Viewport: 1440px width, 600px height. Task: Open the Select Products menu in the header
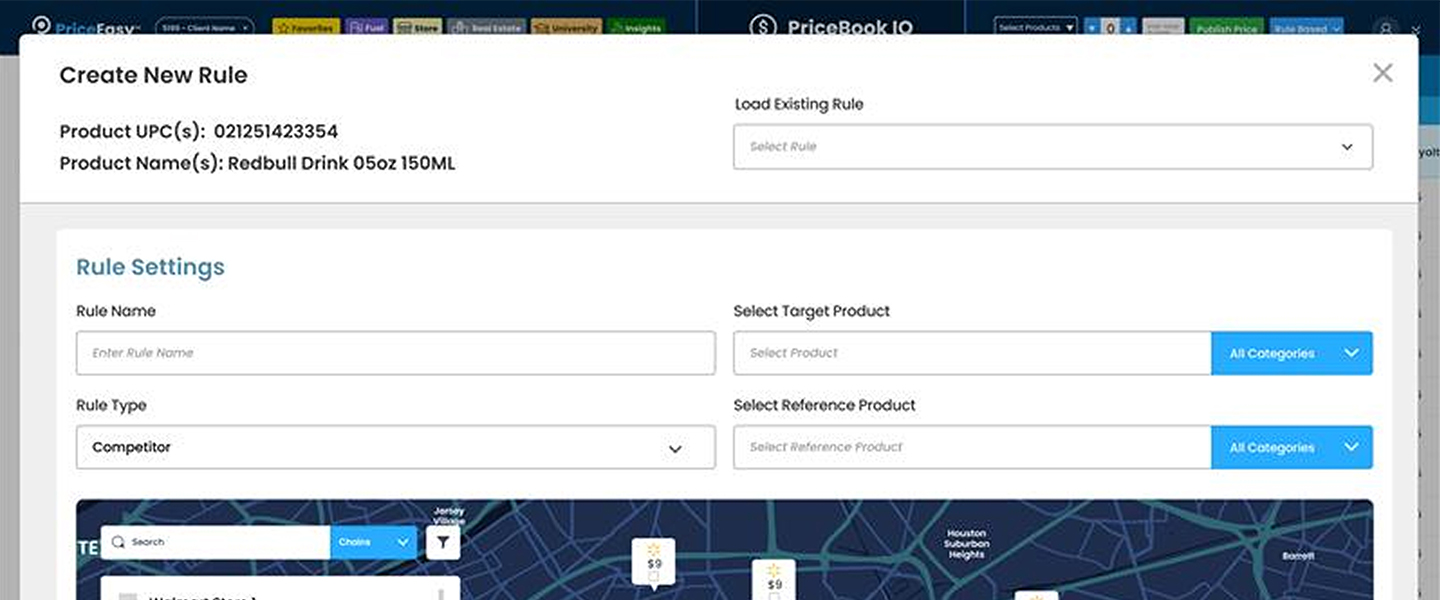tap(1035, 27)
